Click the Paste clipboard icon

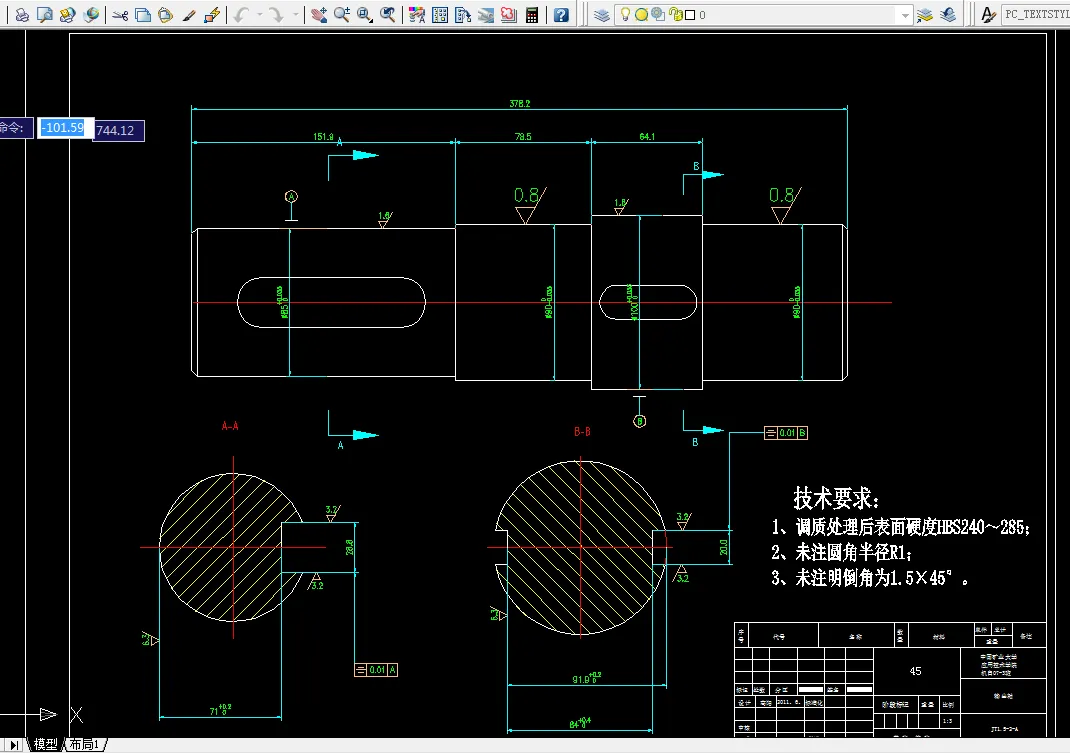165,14
